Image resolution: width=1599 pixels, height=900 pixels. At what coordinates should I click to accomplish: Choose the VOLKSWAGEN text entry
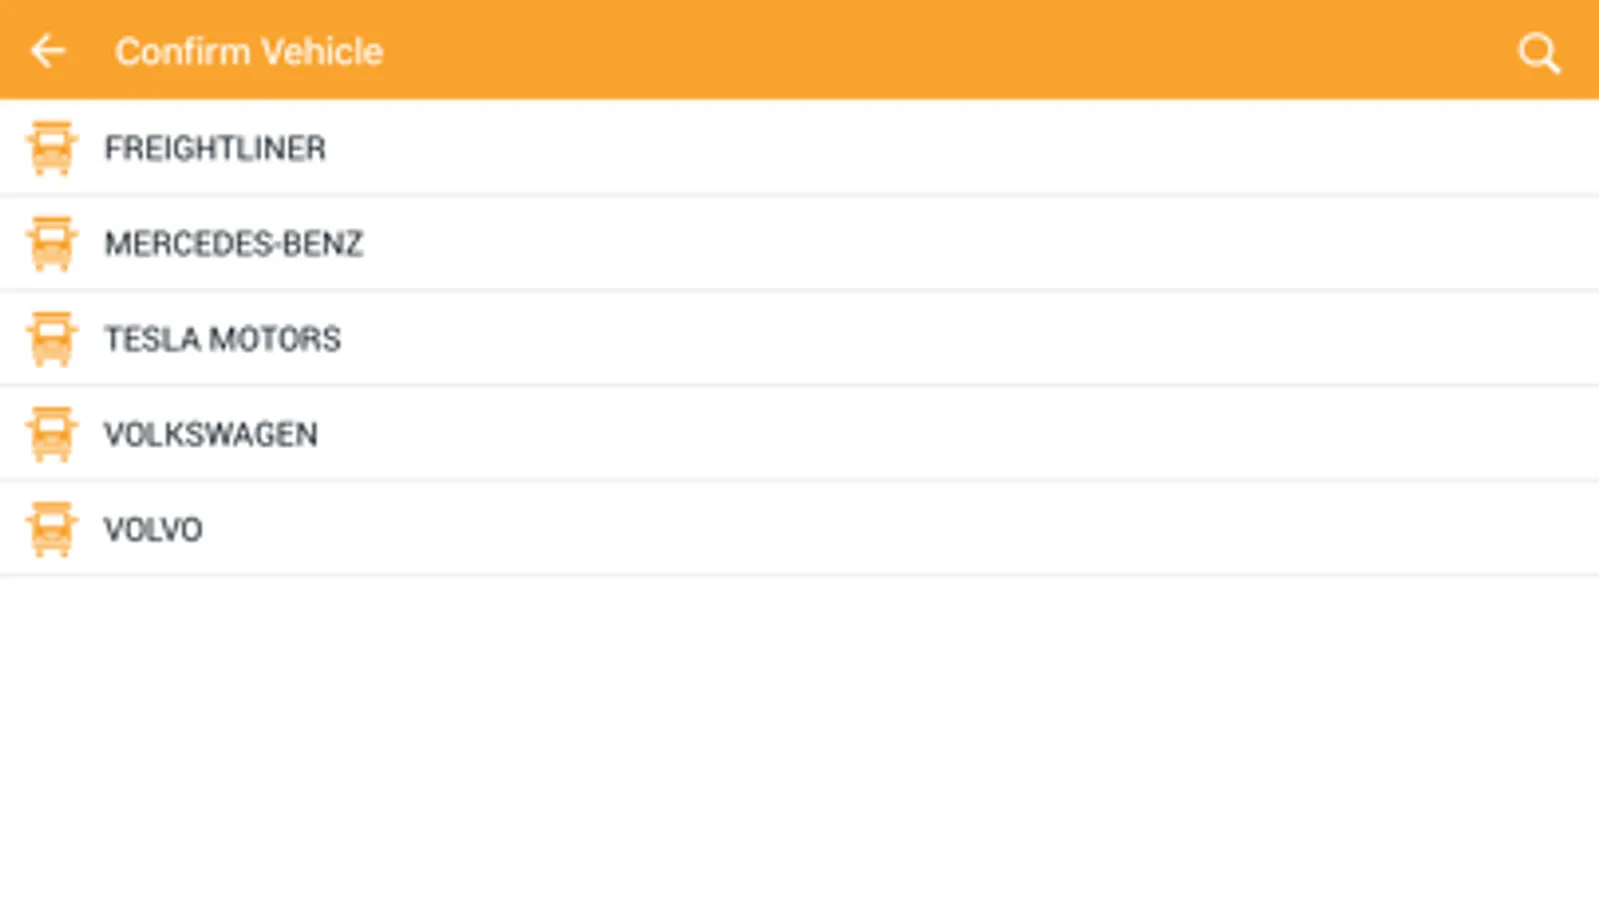pos(210,434)
